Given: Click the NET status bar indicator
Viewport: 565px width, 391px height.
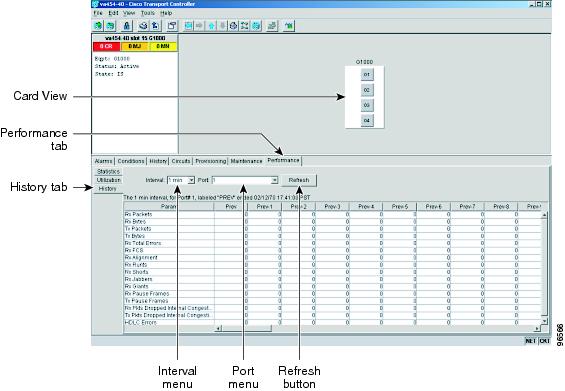Looking at the screenshot, I should (531, 341).
